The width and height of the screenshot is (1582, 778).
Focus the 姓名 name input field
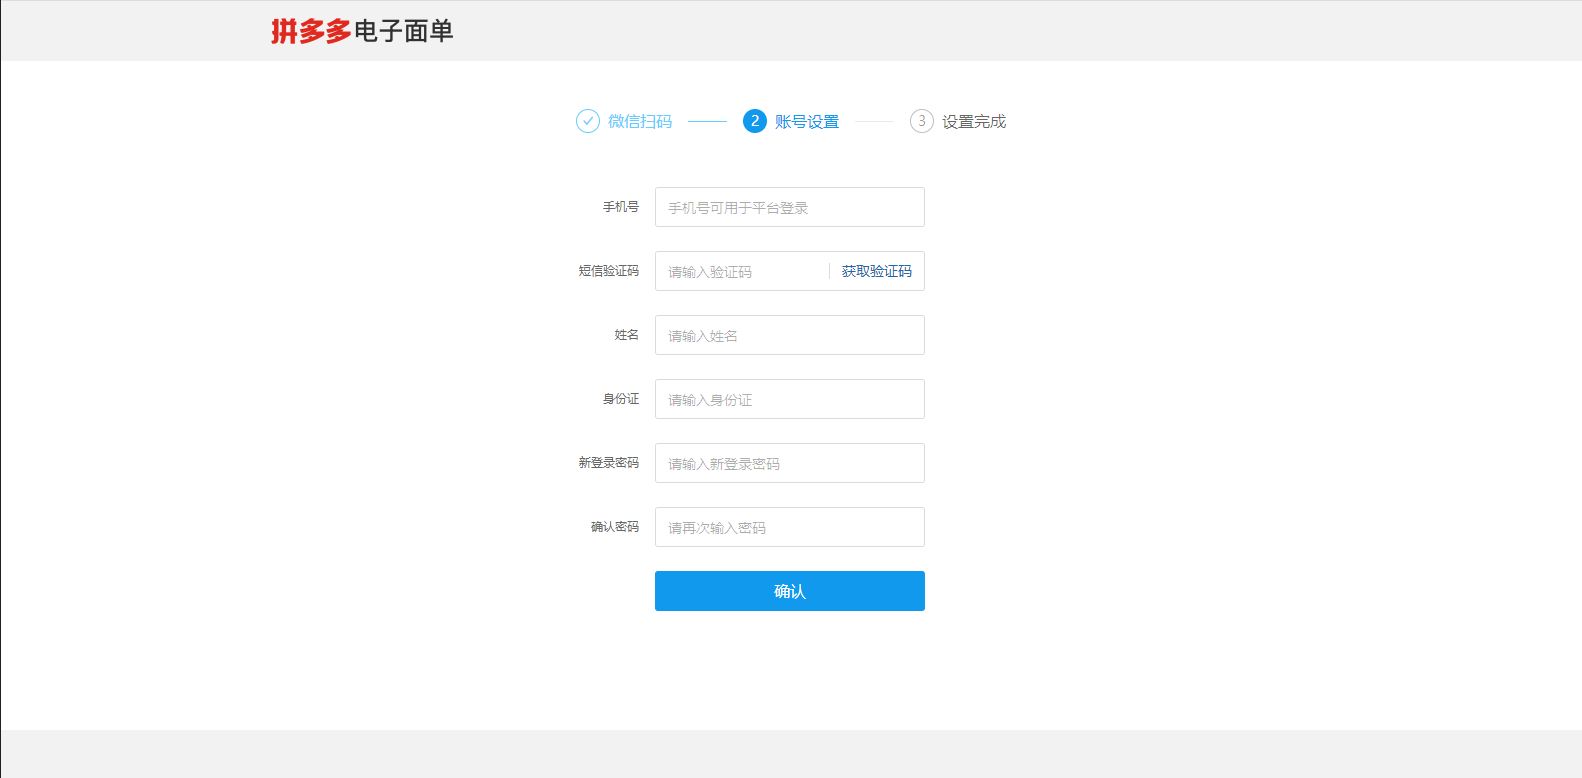[789, 335]
